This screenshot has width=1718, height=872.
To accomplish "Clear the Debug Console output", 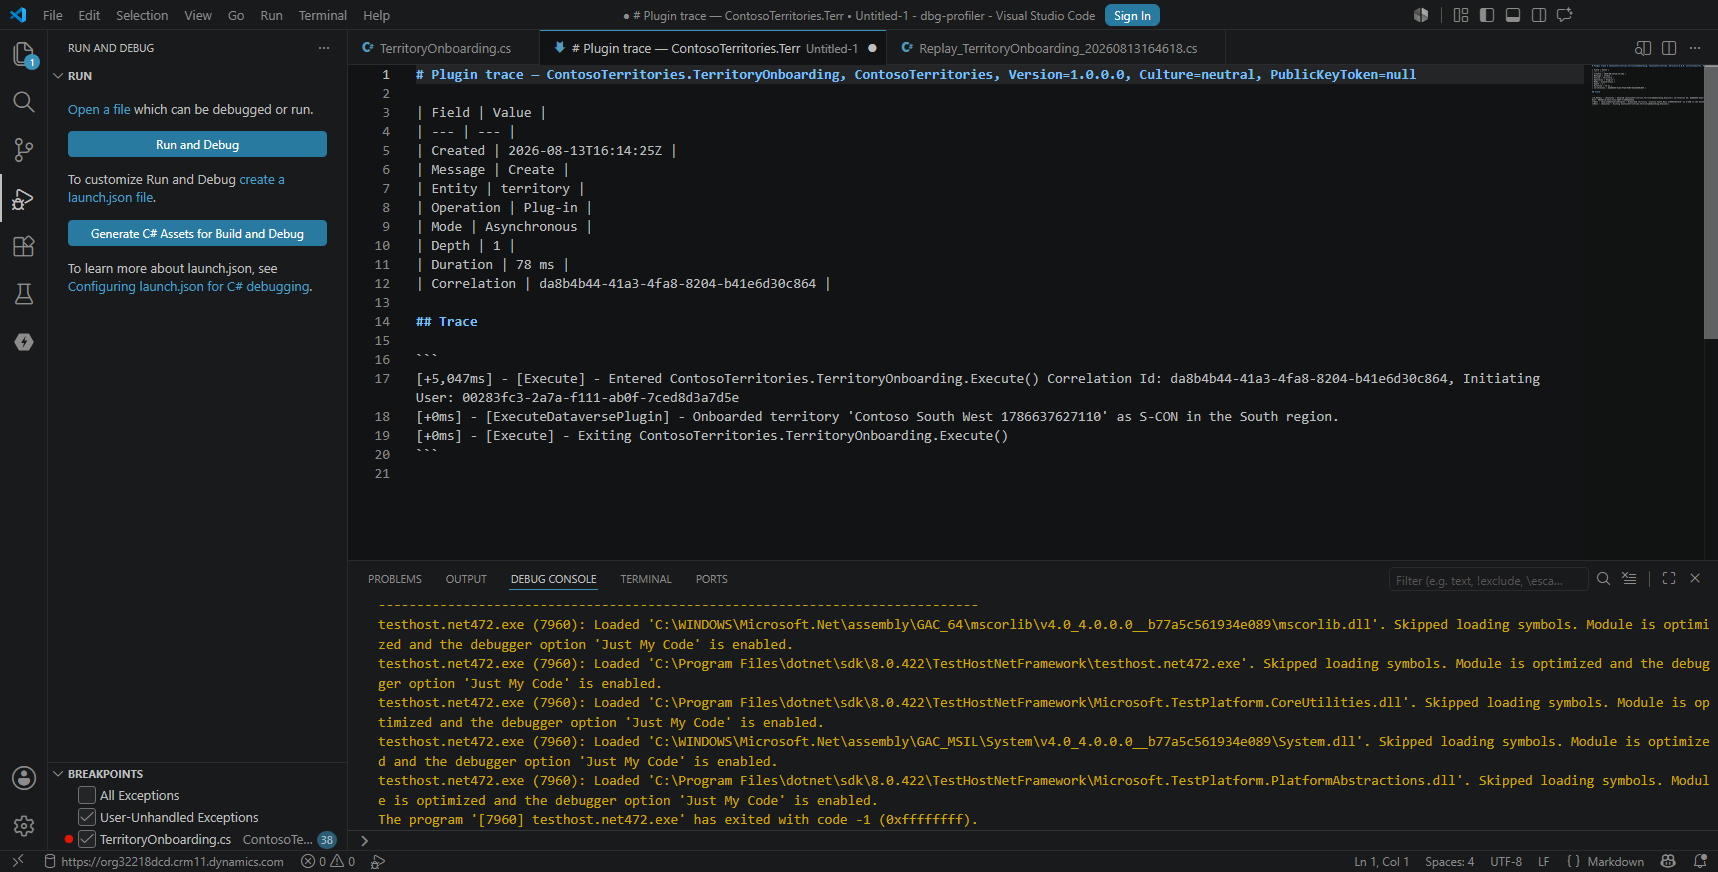I will click(x=1629, y=579).
